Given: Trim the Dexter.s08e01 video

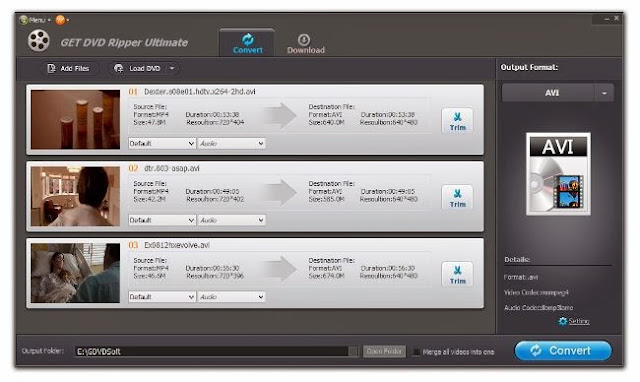Looking at the screenshot, I should click(x=457, y=121).
